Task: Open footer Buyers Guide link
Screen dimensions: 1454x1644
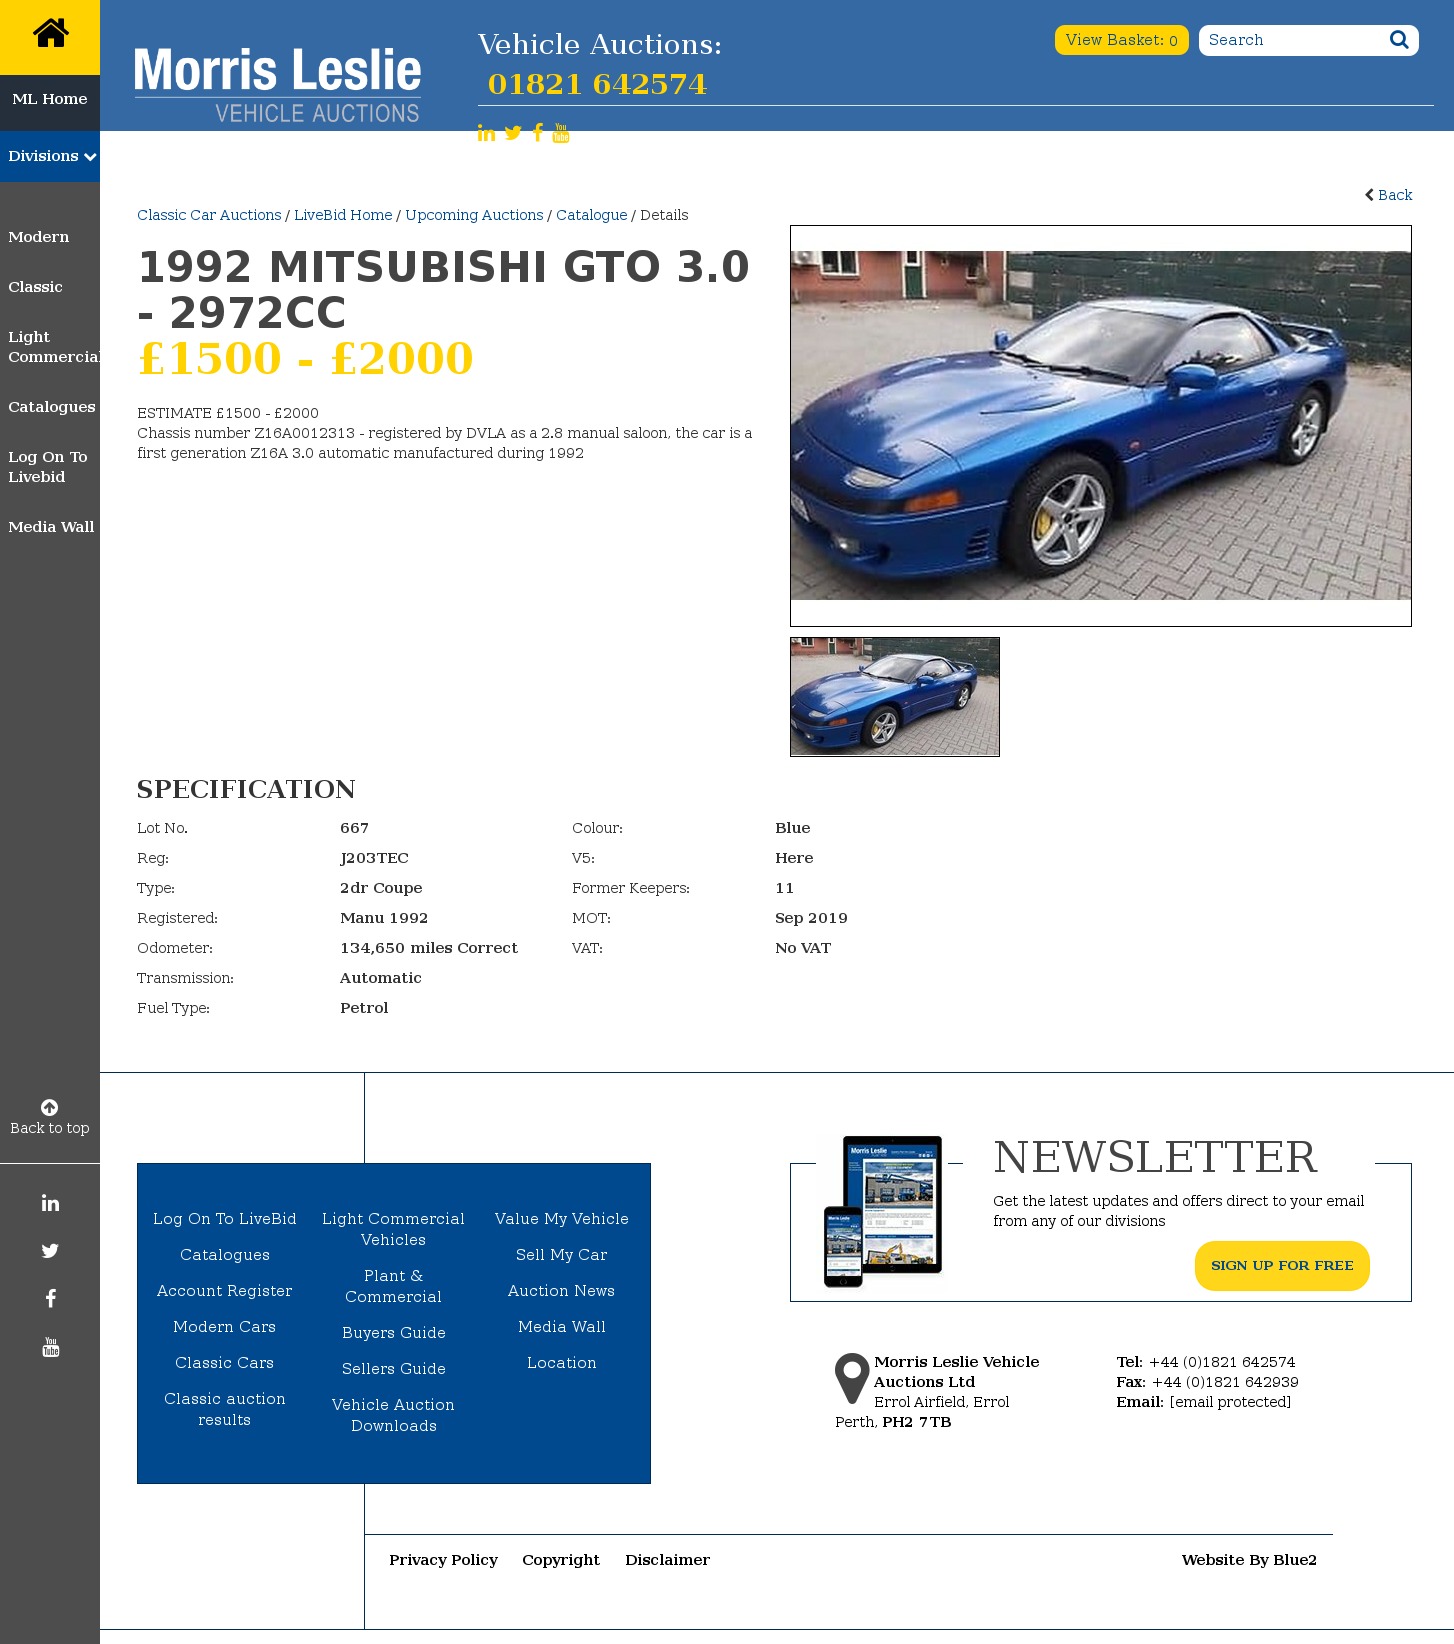Action: pyautogui.click(x=394, y=1333)
